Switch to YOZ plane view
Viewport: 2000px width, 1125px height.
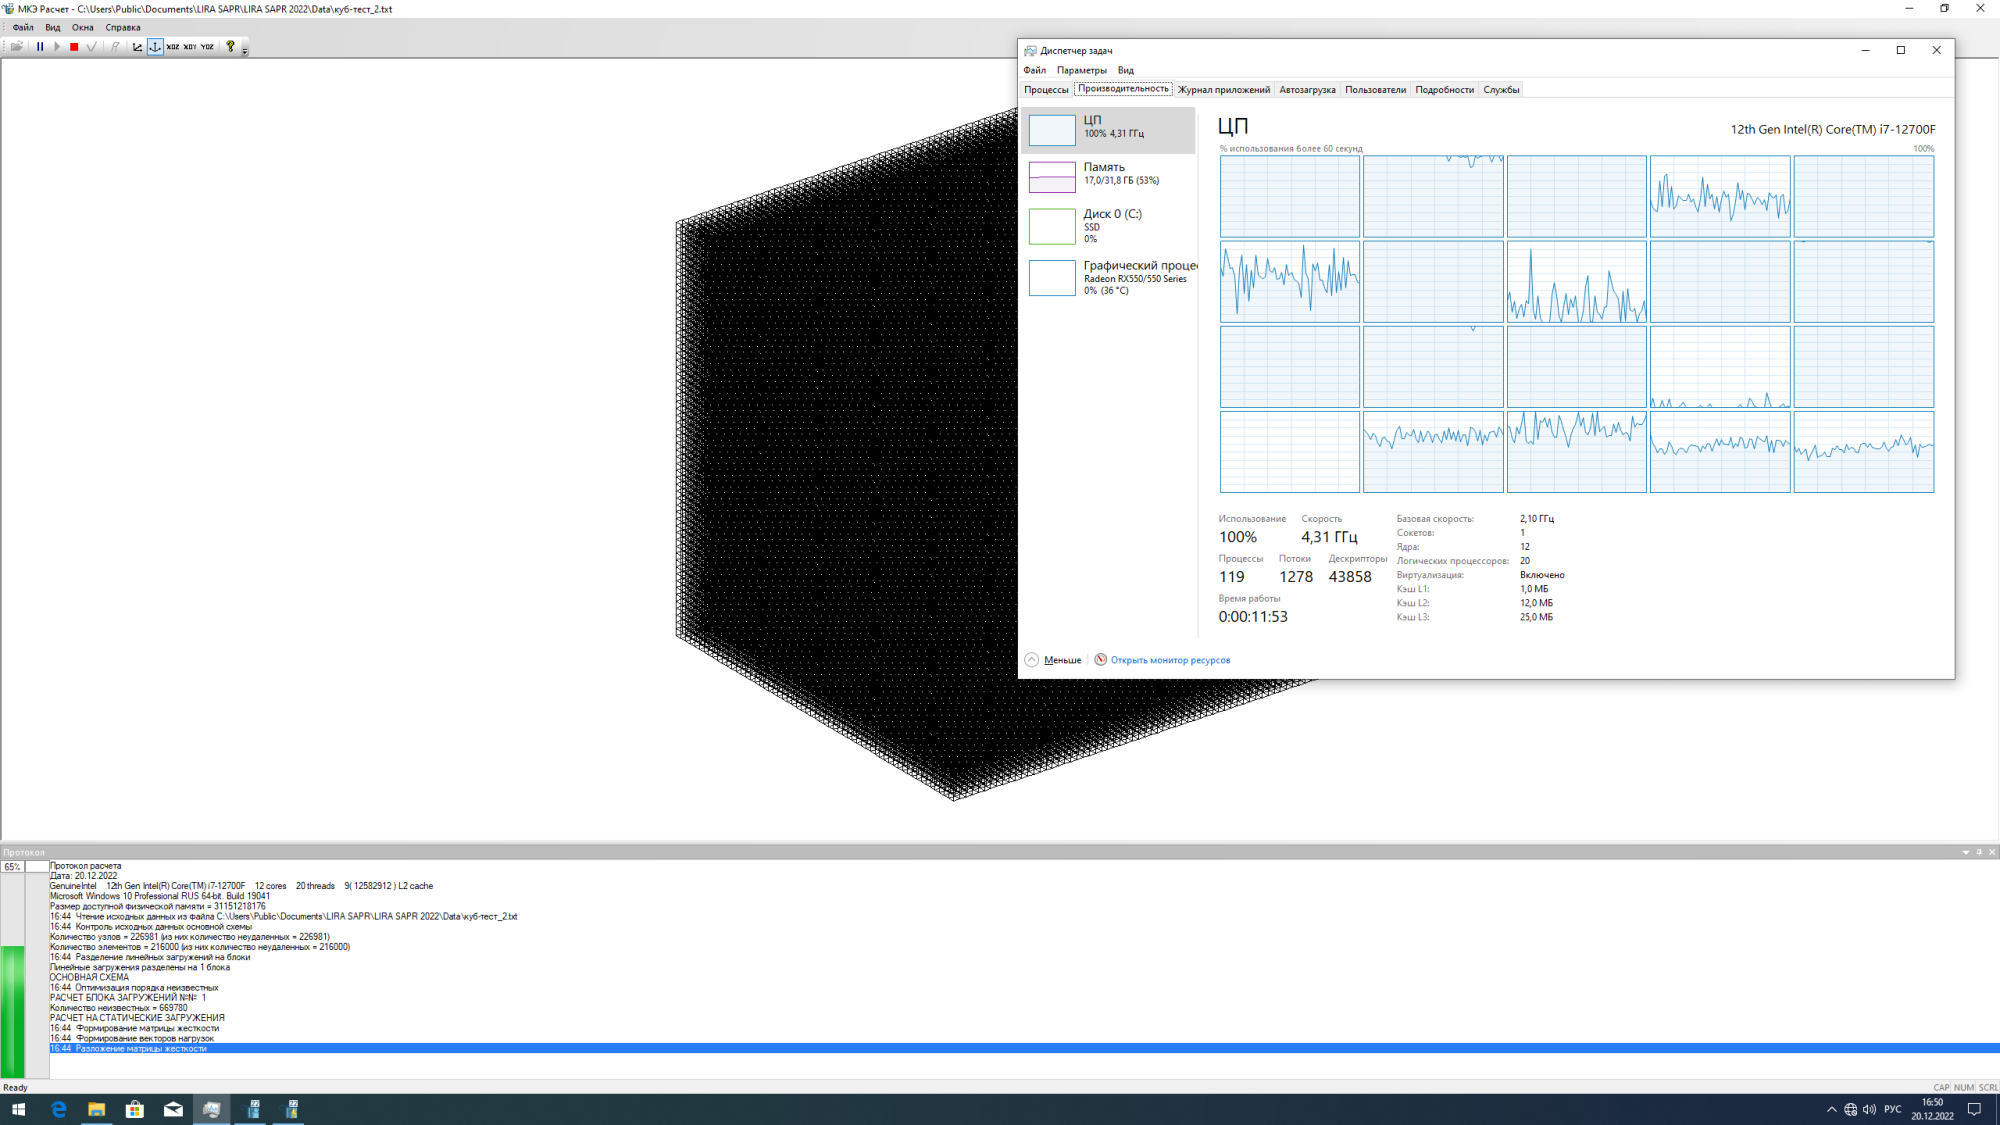point(207,47)
